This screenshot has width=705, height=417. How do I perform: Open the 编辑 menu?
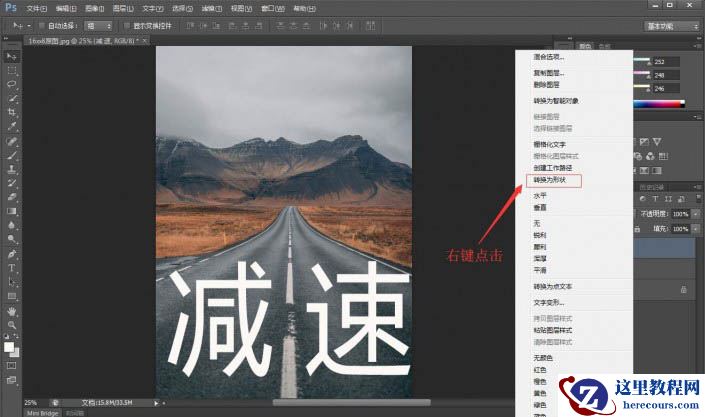66,9
